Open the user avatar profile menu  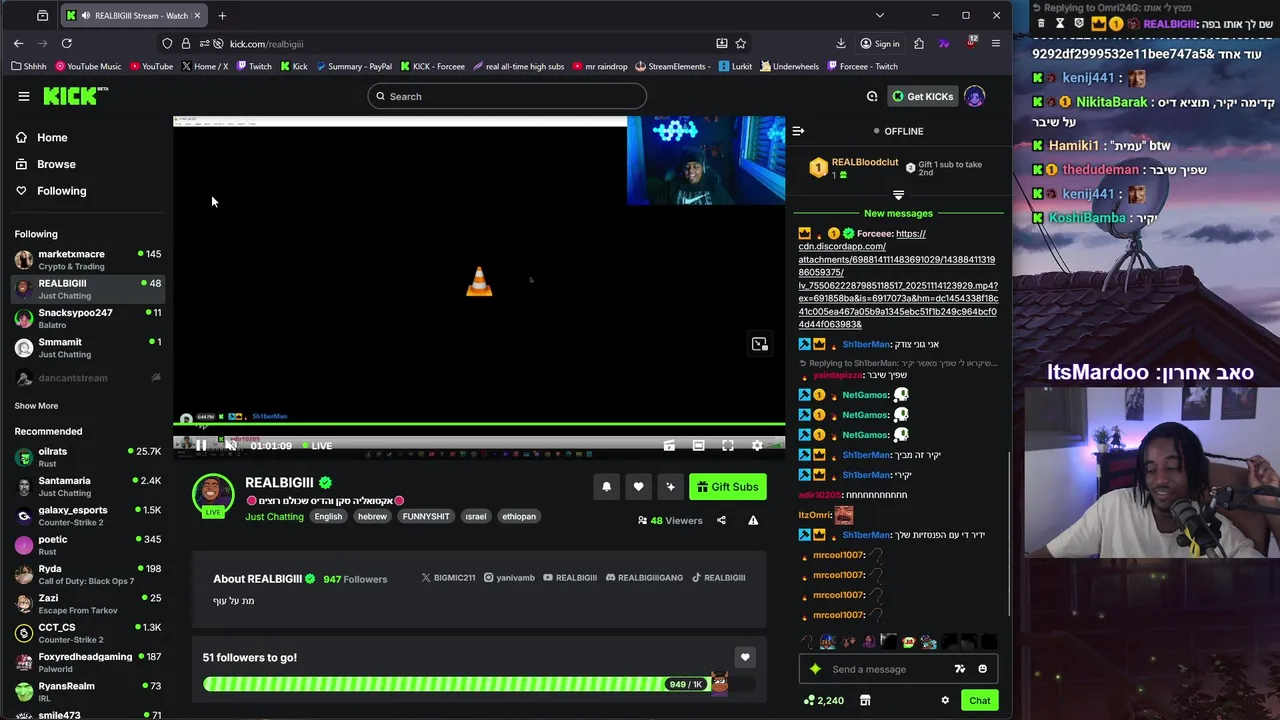click(975, 96)
